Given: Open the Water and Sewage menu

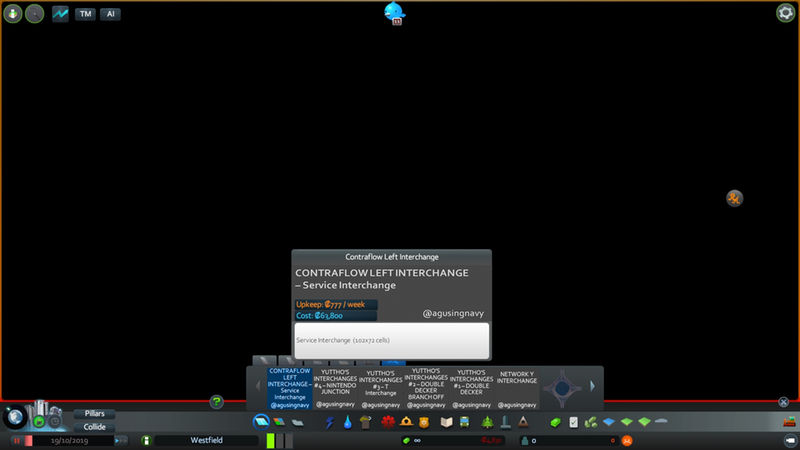Looking at the screenshot, I should [347, 423].
